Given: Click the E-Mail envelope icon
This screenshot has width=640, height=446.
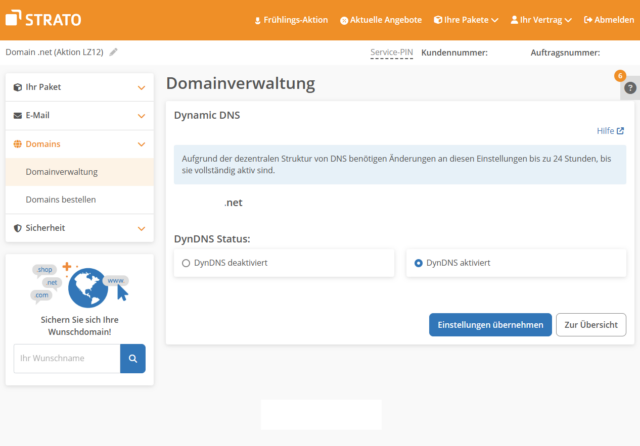Looking at the screenshot, I should (x=17, y=115).
